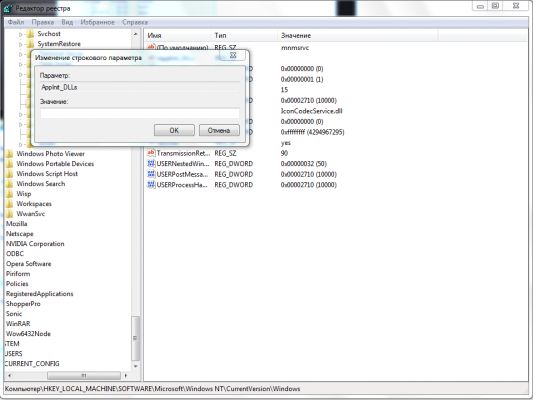The width and height of the screenshot is (533, 400).
Task: Select the Windows Photo Viewer folder icon
Action: click(10, 154)
